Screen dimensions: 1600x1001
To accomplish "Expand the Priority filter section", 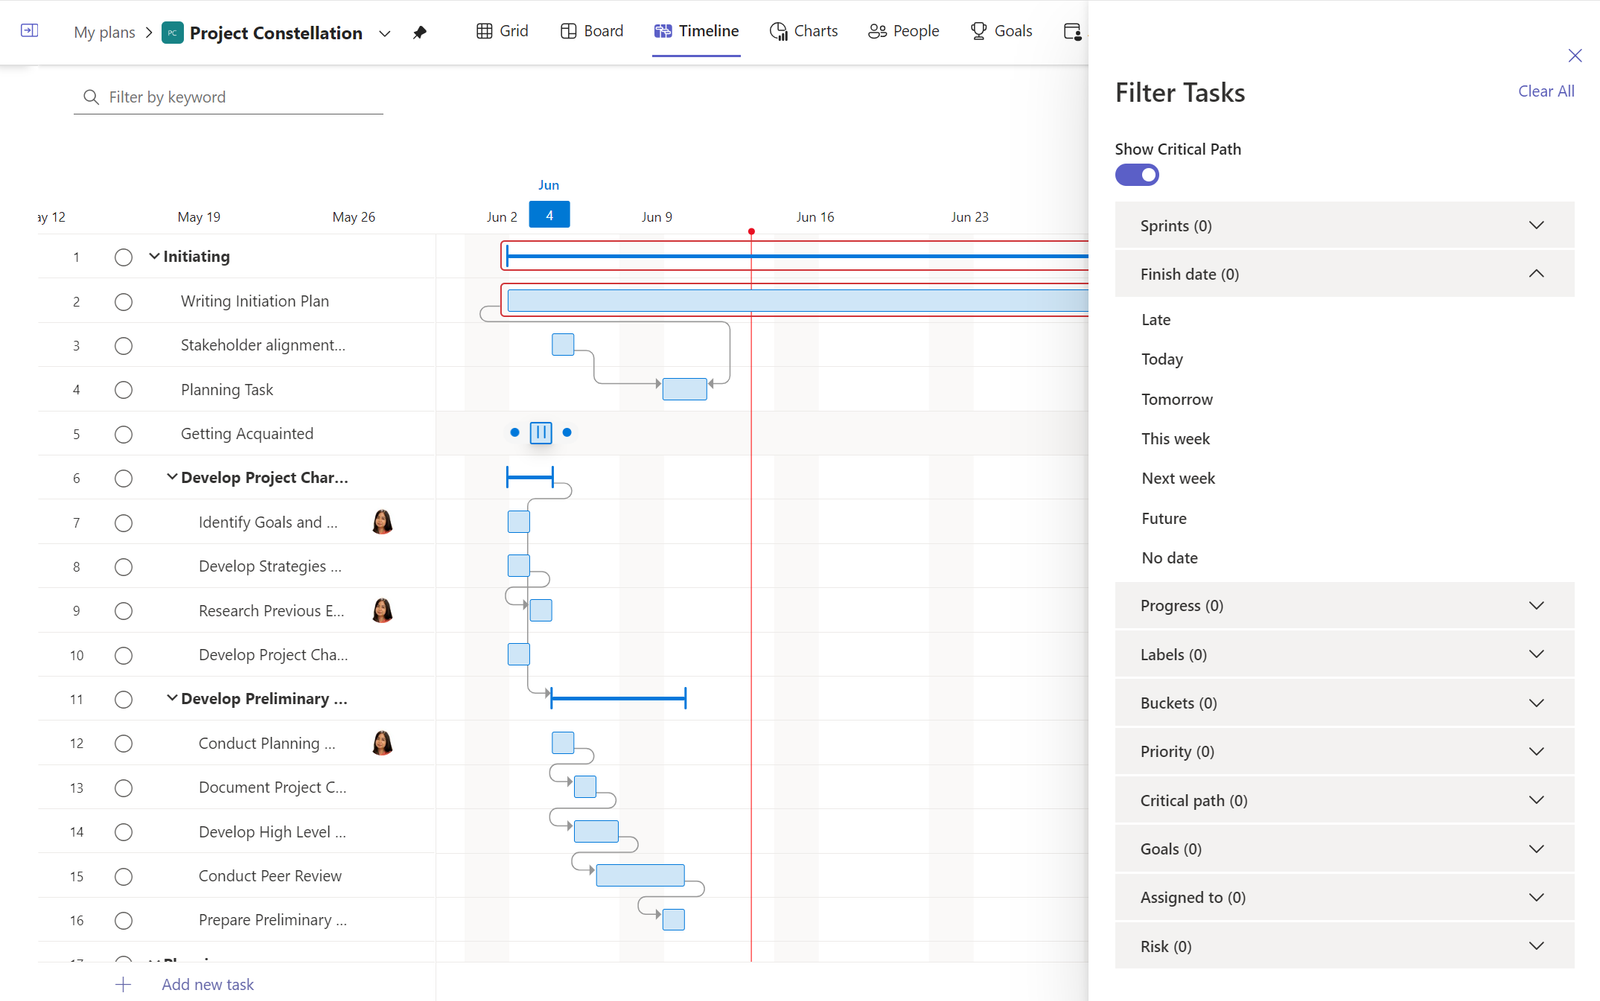I will click(1344, 752).
